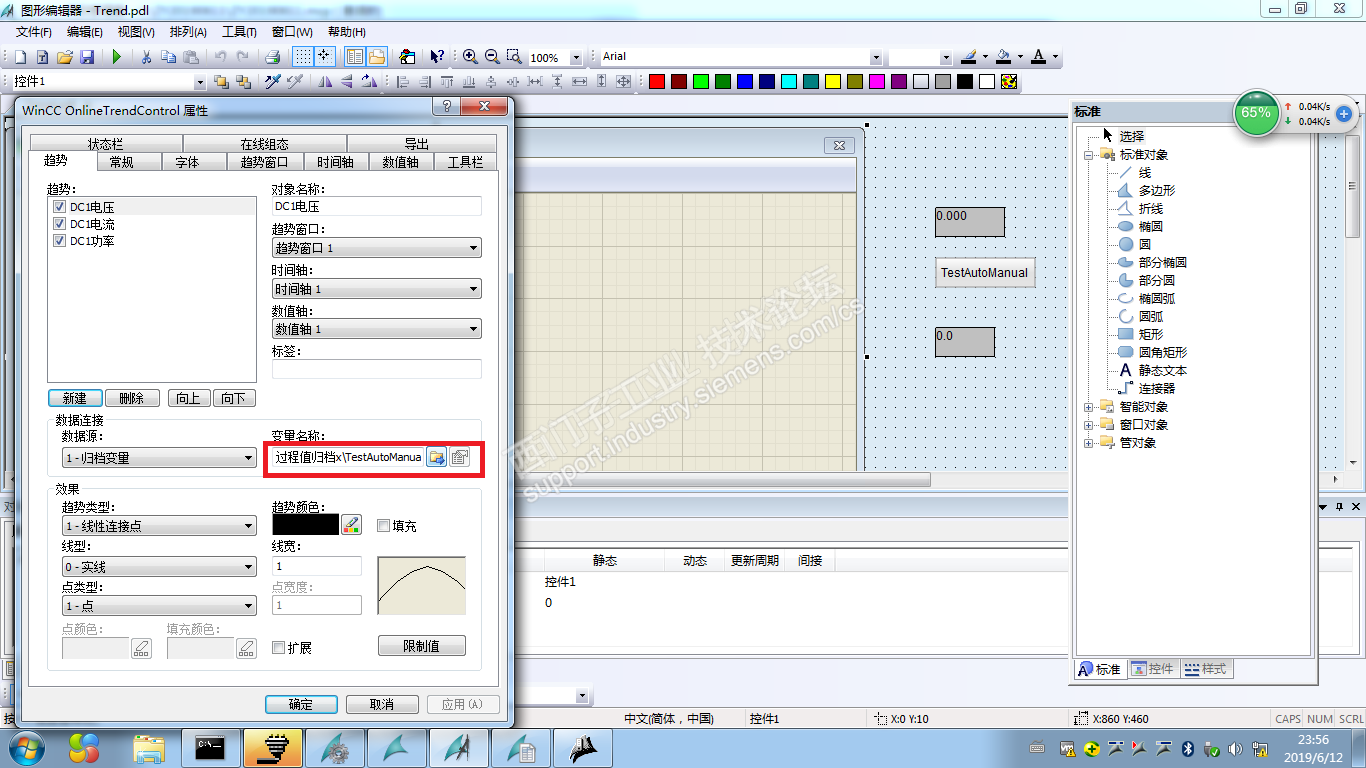Open the What's This help pointer tool

click(437, 57)
